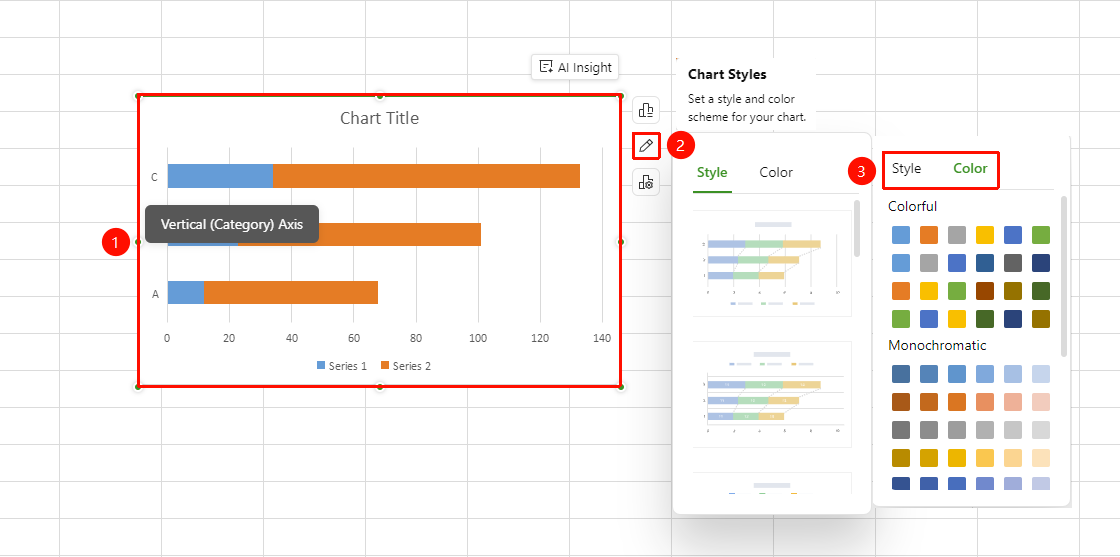Screen dimensions: 1120x557
Task: Click the color palette scrollbar thumb
Action: 1064,276
